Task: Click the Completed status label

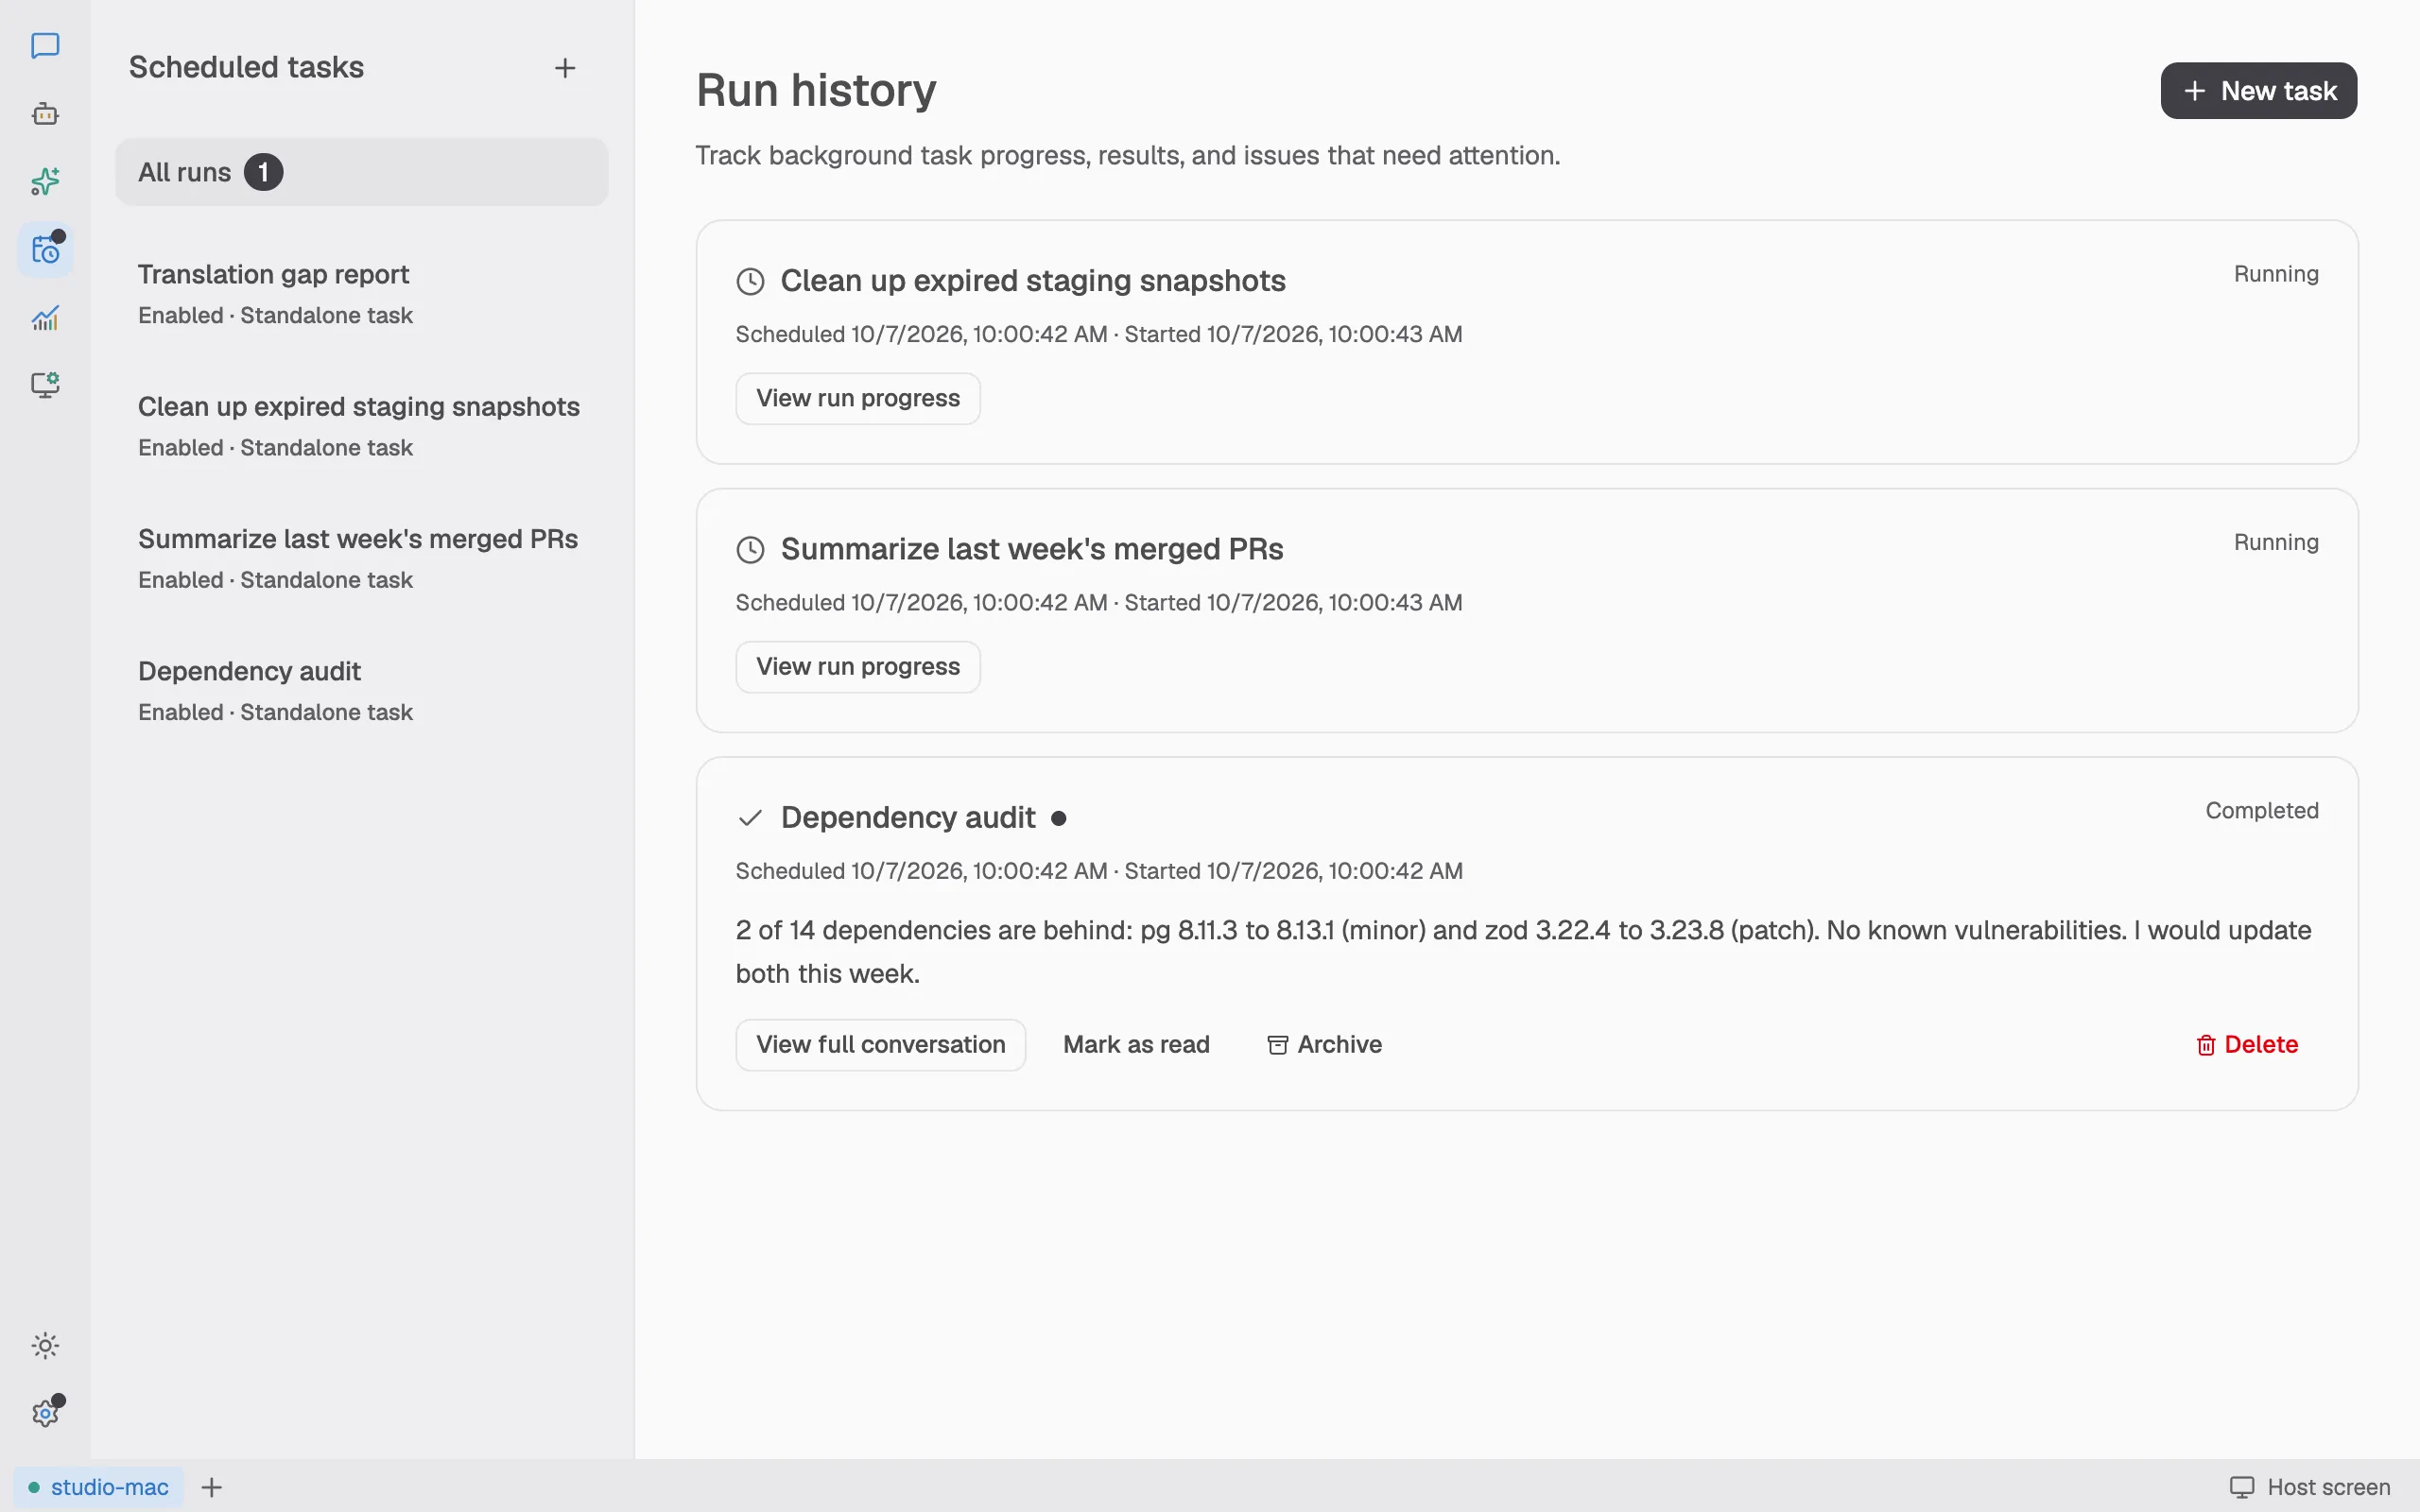Action: click(2262, 810)
